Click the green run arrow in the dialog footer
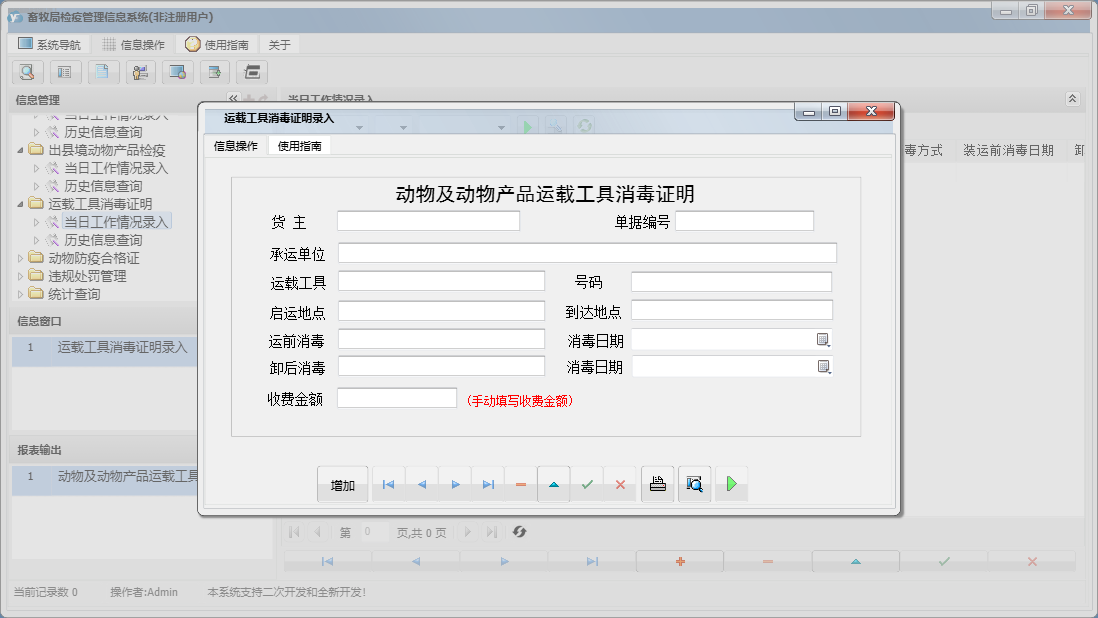This screenshot has width=1098, height=618. (731, 483)
